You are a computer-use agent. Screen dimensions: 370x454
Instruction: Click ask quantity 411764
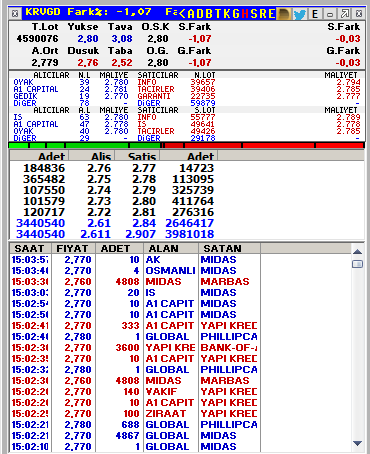coord(193,201)
